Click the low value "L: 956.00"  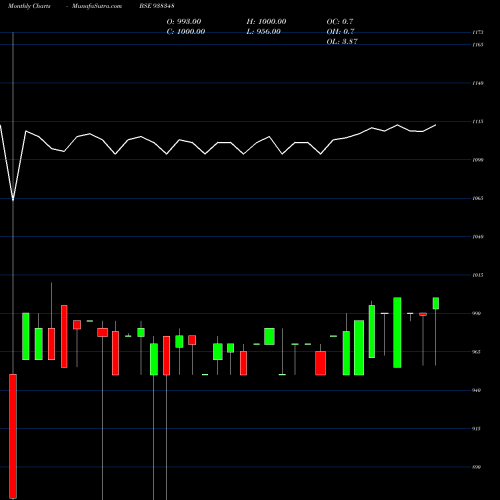(263, 31)
